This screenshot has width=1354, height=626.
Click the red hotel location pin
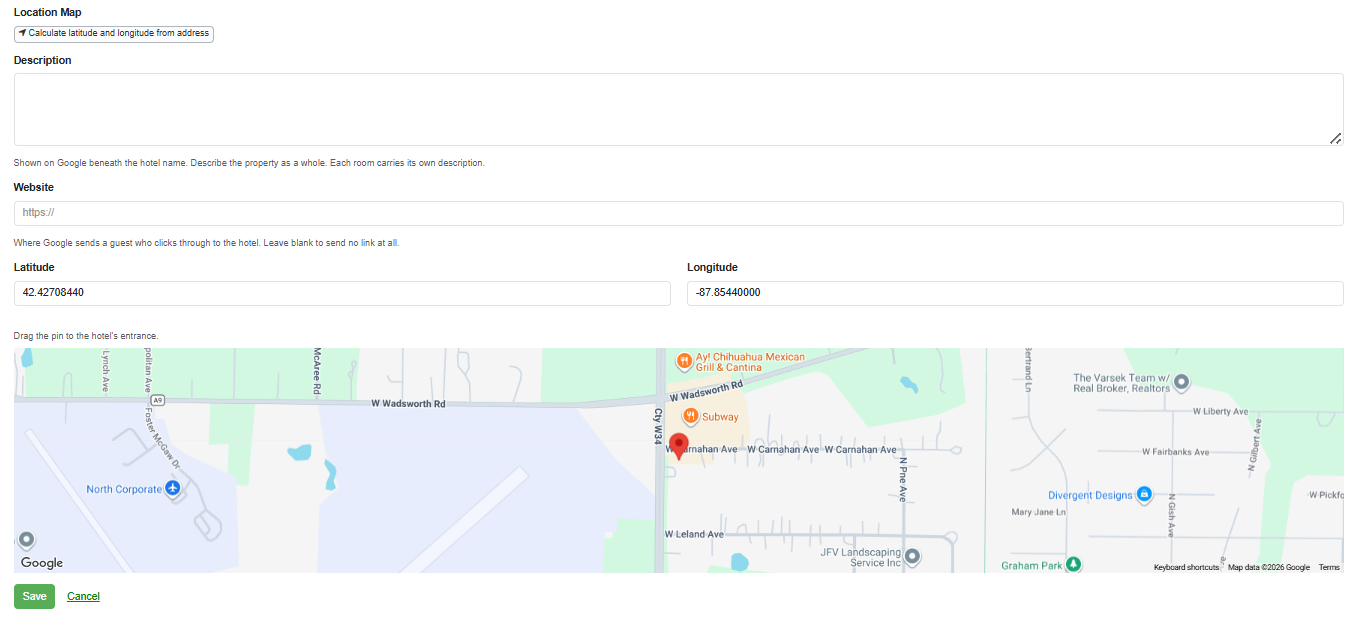[679, 446]
